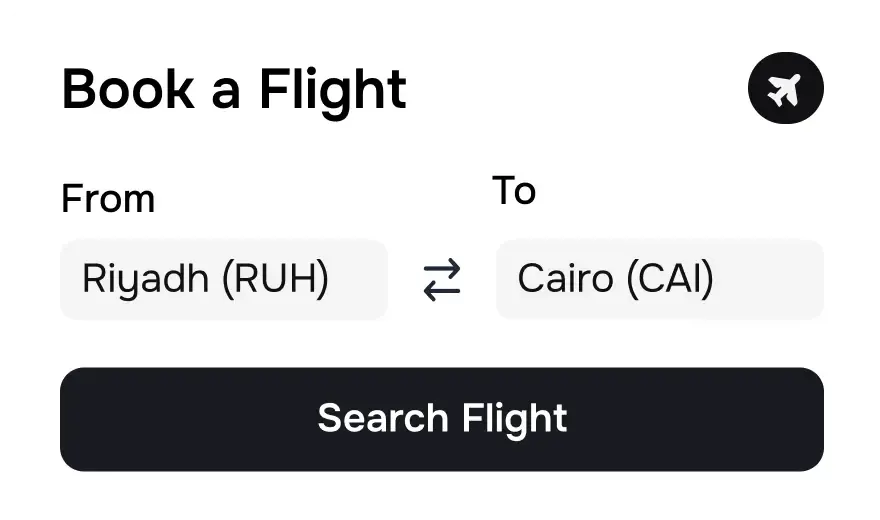Select the To field with Cairo (CAI)
The height and width of the screenshot is (520, 880).
tap(659, 279)
